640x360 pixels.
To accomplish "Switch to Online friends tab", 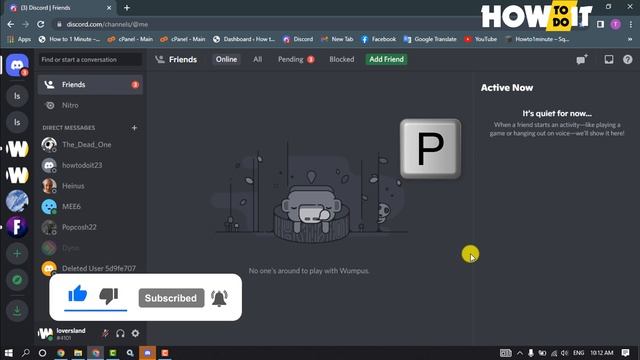I will 226,59.
